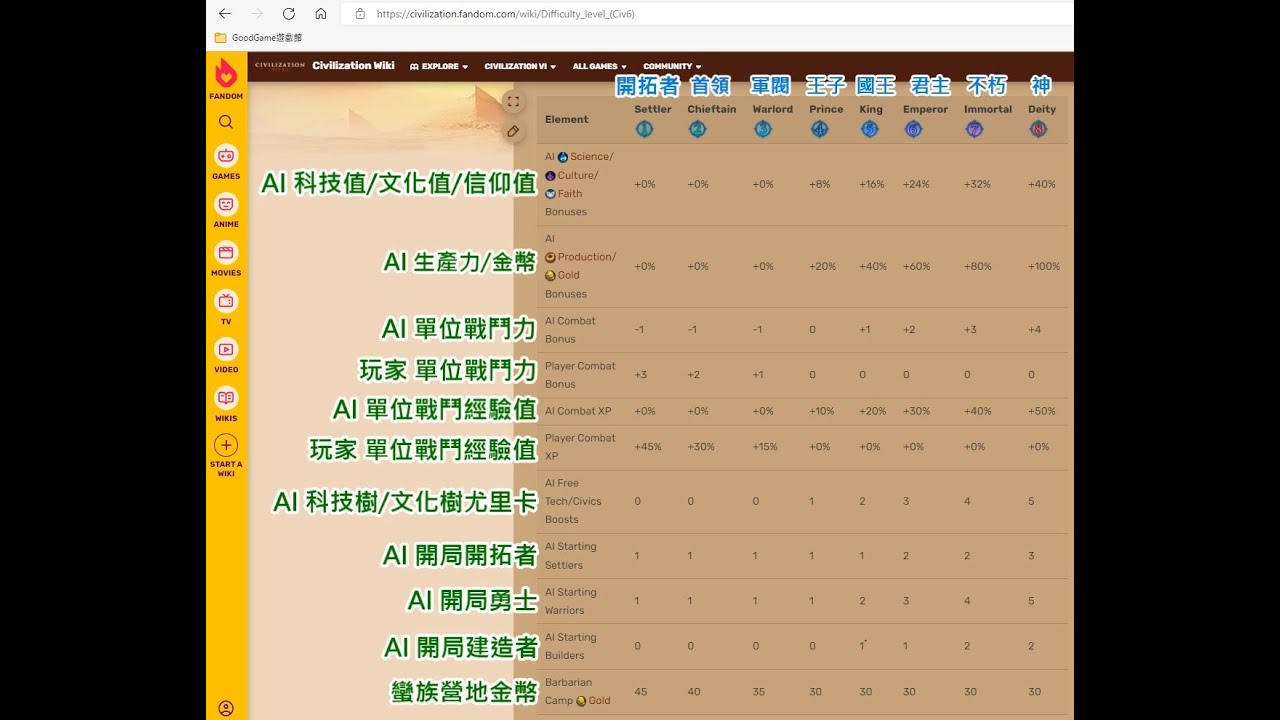Click the +45% Settler Player XP value
Image resolution: width=1280 pixels, height=720 pixels.
(x=648, y=447)
